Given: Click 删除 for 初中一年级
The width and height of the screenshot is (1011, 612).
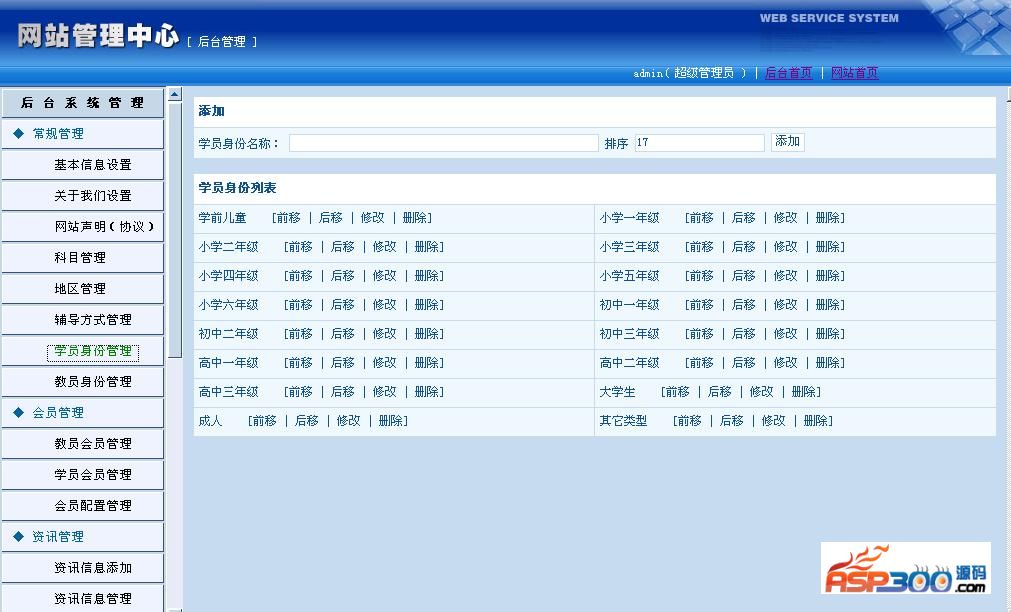Looking at the screenshot, I should tap(828, 305).
